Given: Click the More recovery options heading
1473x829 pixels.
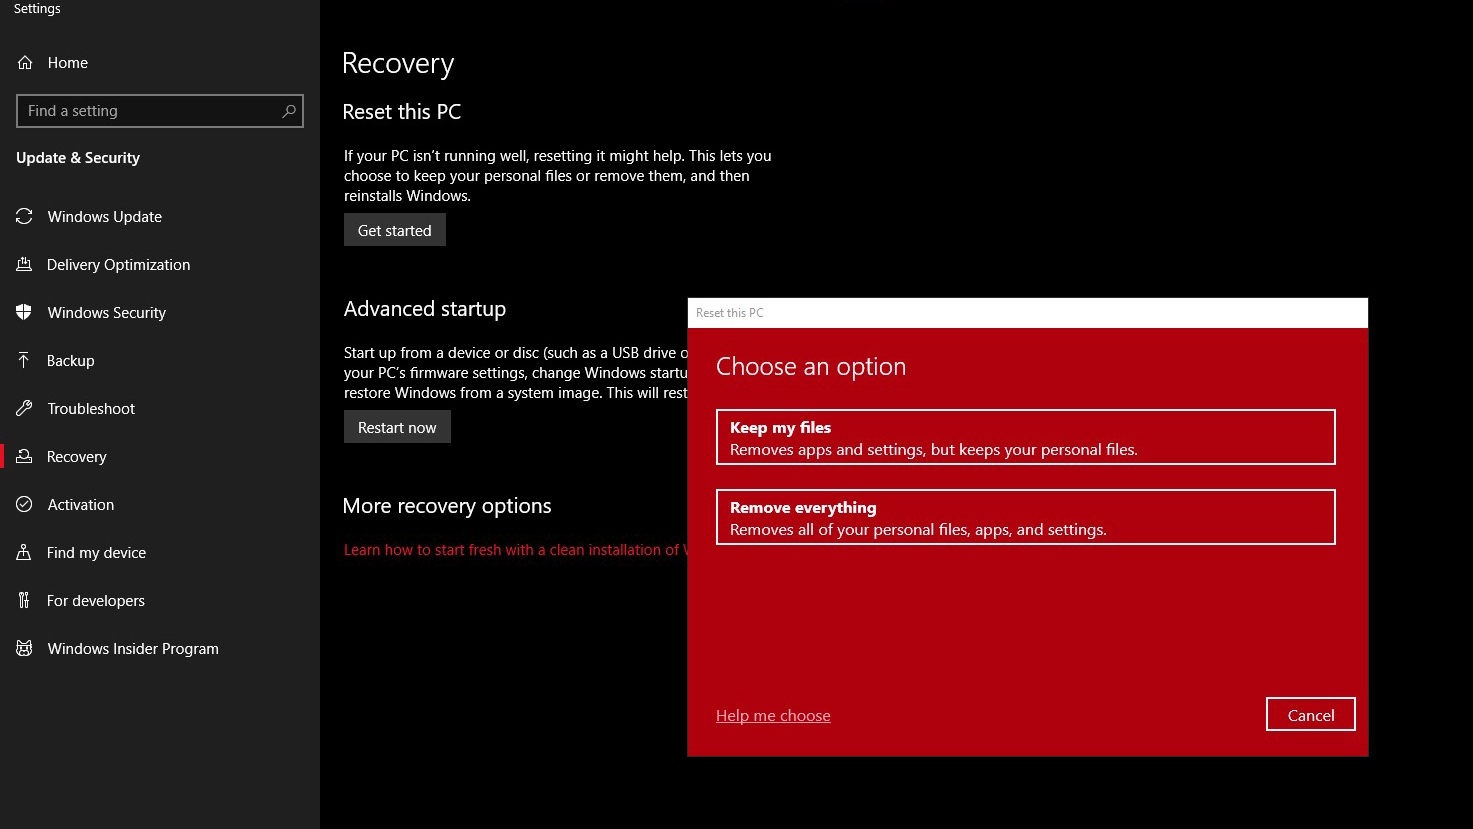Looking at the screenshot, I should (x=447, y=506).
